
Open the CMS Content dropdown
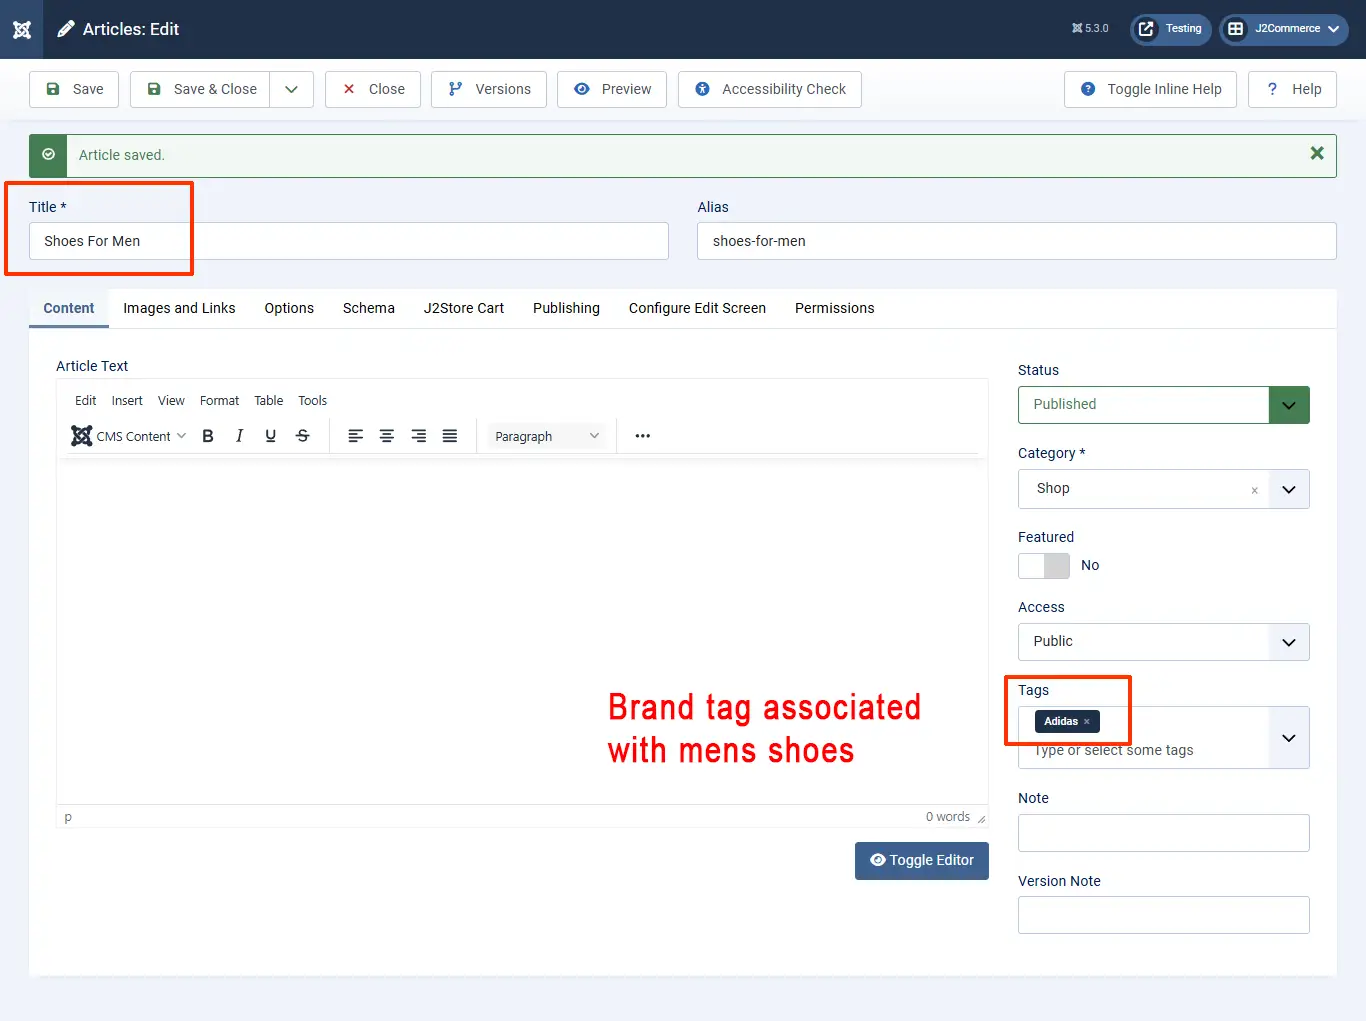128,436
